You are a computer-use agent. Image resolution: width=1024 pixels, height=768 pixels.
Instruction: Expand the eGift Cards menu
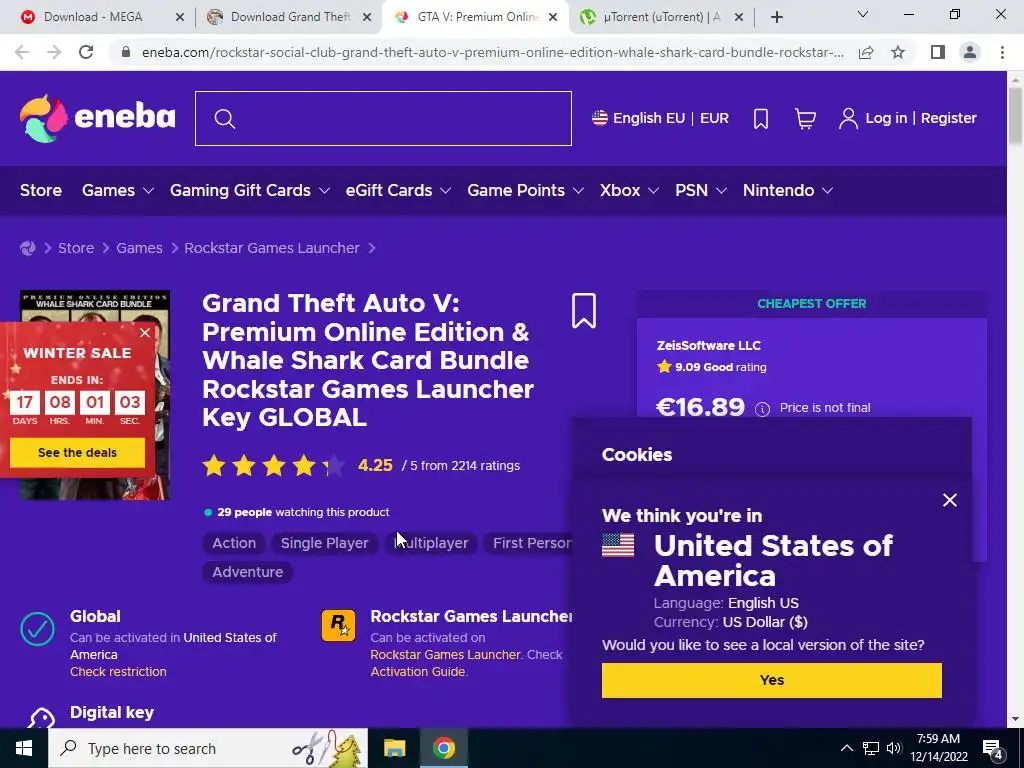click(x=398, y=191)
